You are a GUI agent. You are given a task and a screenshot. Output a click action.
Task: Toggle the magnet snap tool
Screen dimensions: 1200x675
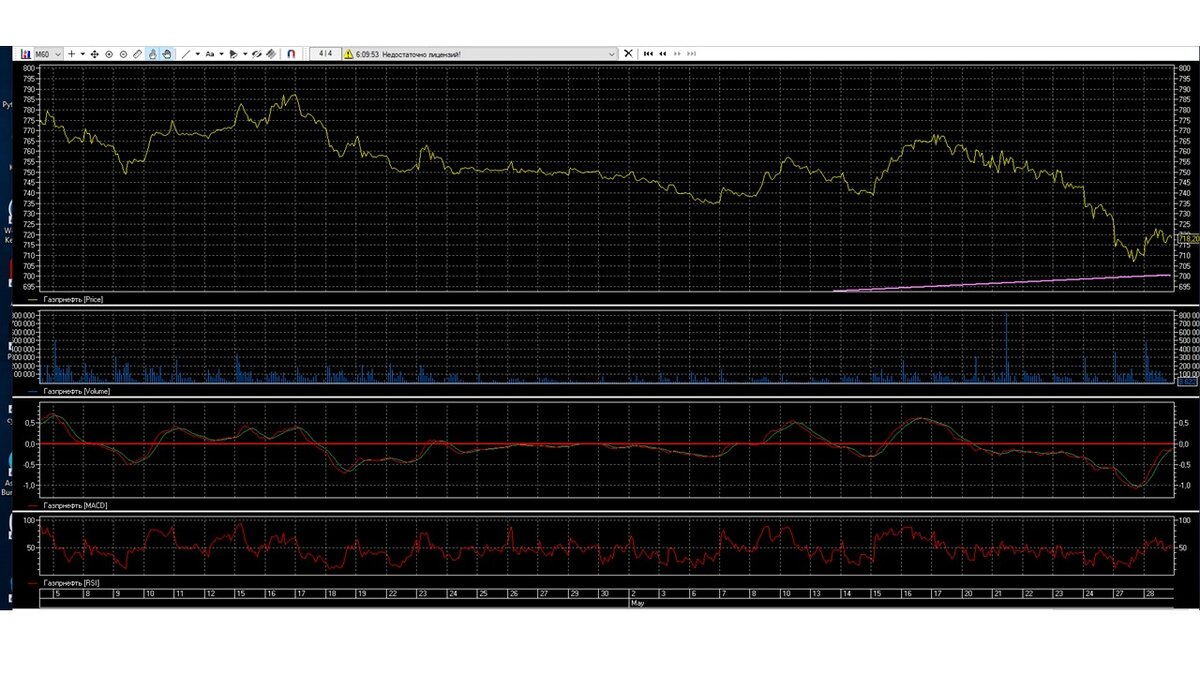292,54
